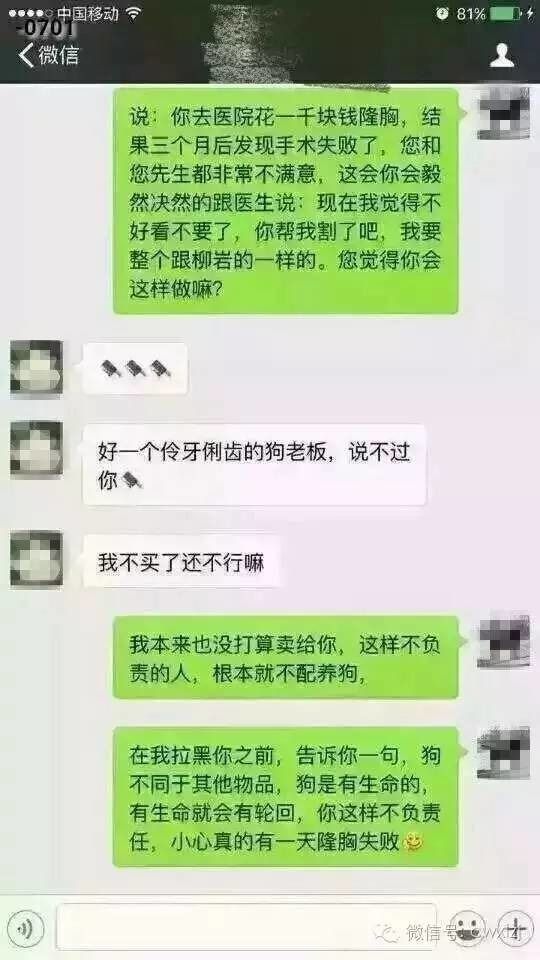Tap avatar beside 我本来也没打算卖给你 message

click(503, 642)
